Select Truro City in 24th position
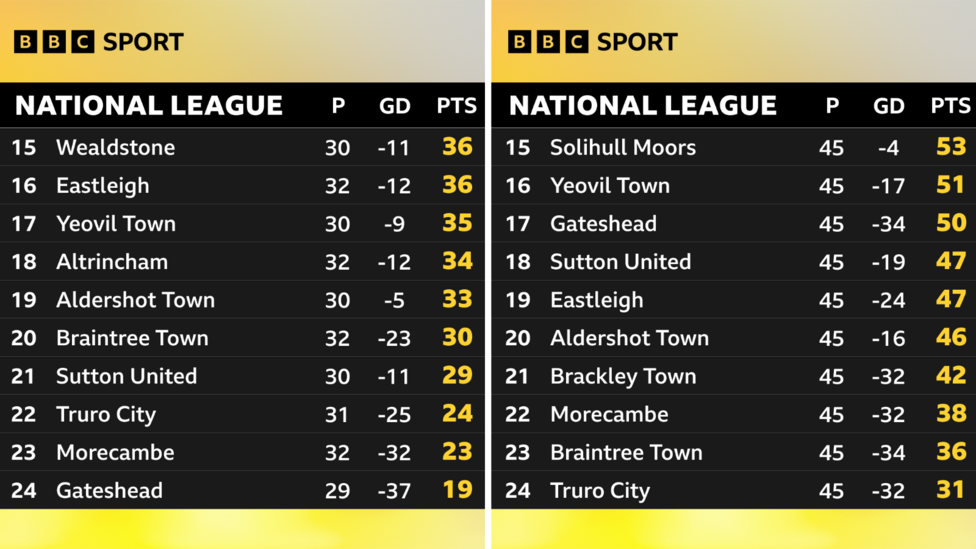The width and height of the screenshot is (976, 549). pos(600,490)
